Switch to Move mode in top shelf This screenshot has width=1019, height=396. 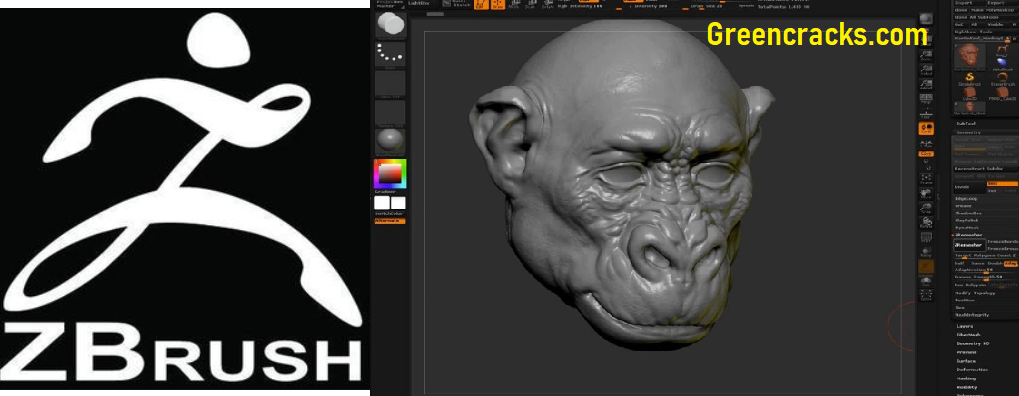coord(514,4)
